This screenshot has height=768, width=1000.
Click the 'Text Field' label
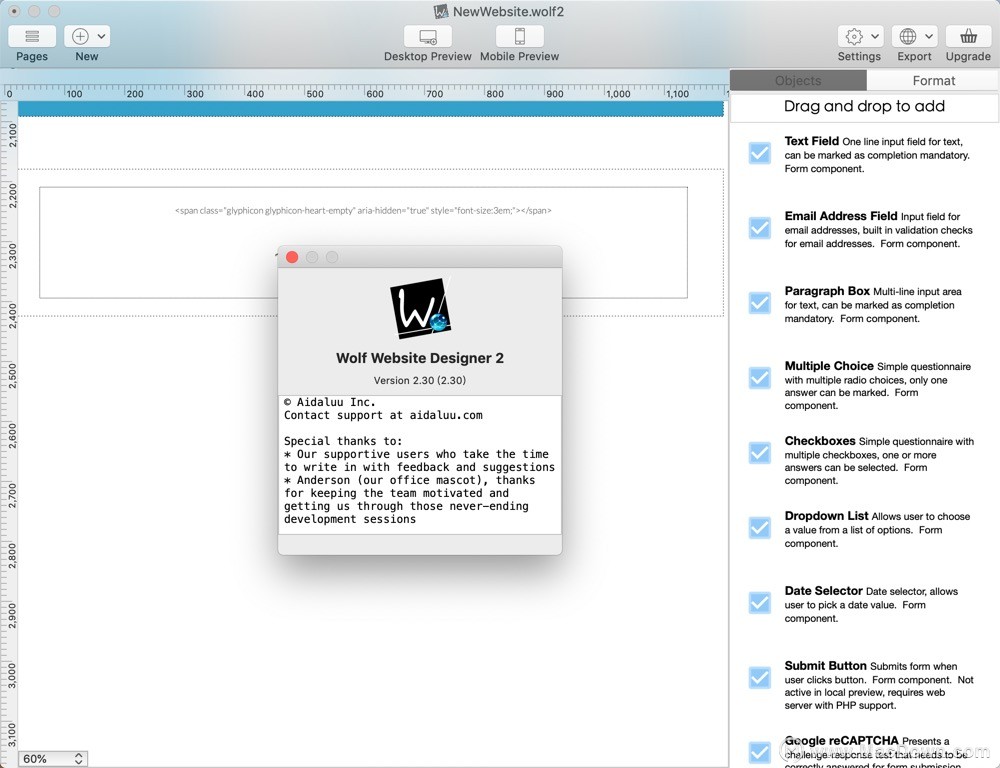click(x=811, y=141)
